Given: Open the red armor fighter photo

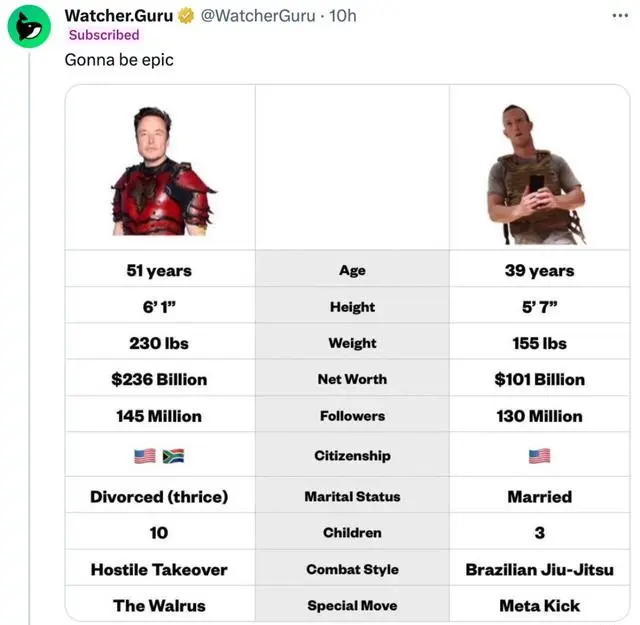Looking at the screenshot, I should 160,170.
